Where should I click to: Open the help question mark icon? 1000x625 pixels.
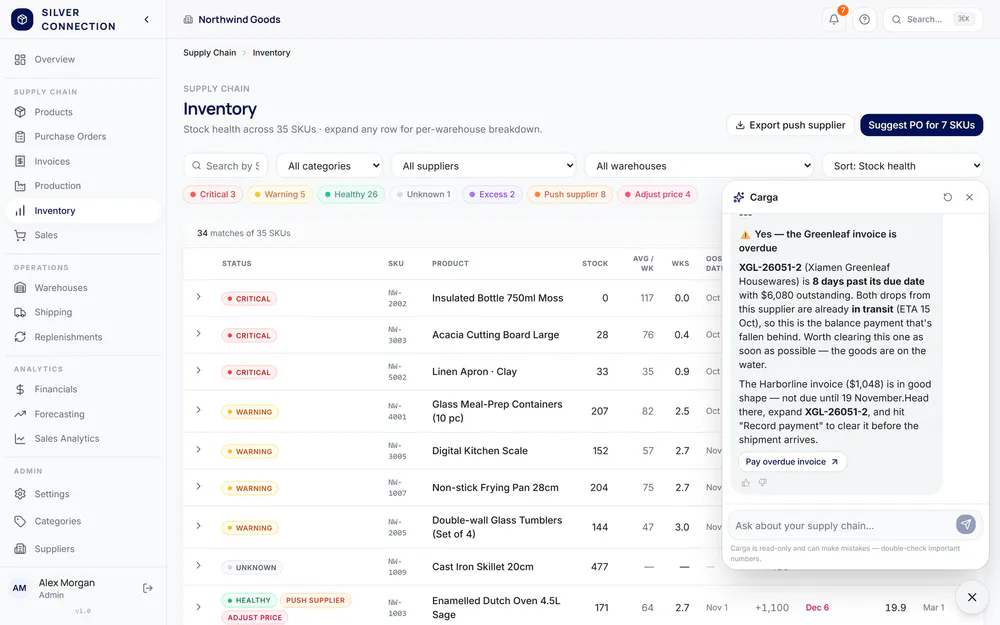864,19
